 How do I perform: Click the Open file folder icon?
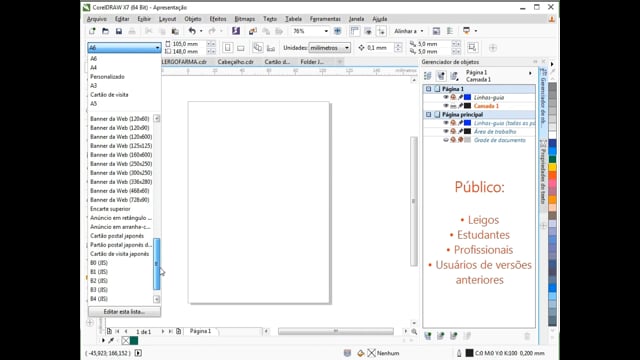105,31
